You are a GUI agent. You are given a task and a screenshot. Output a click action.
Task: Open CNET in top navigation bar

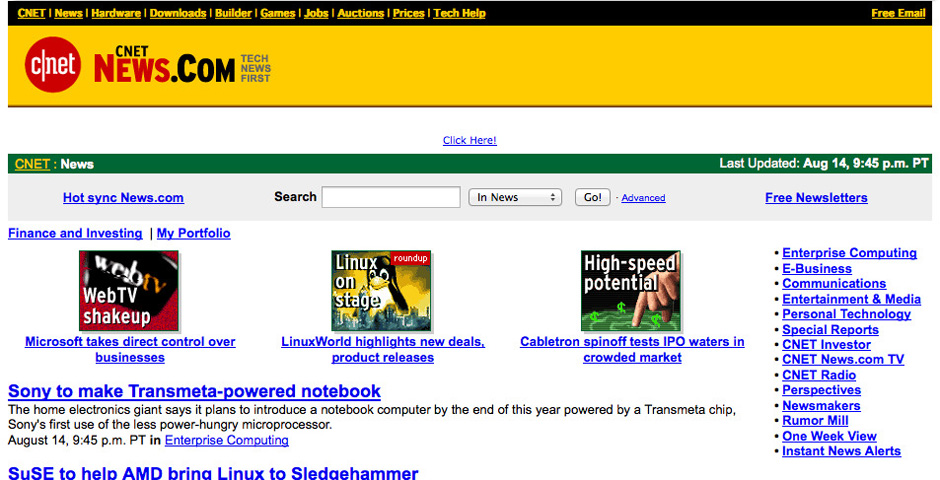pyautogui.click(x=32, y=13)
